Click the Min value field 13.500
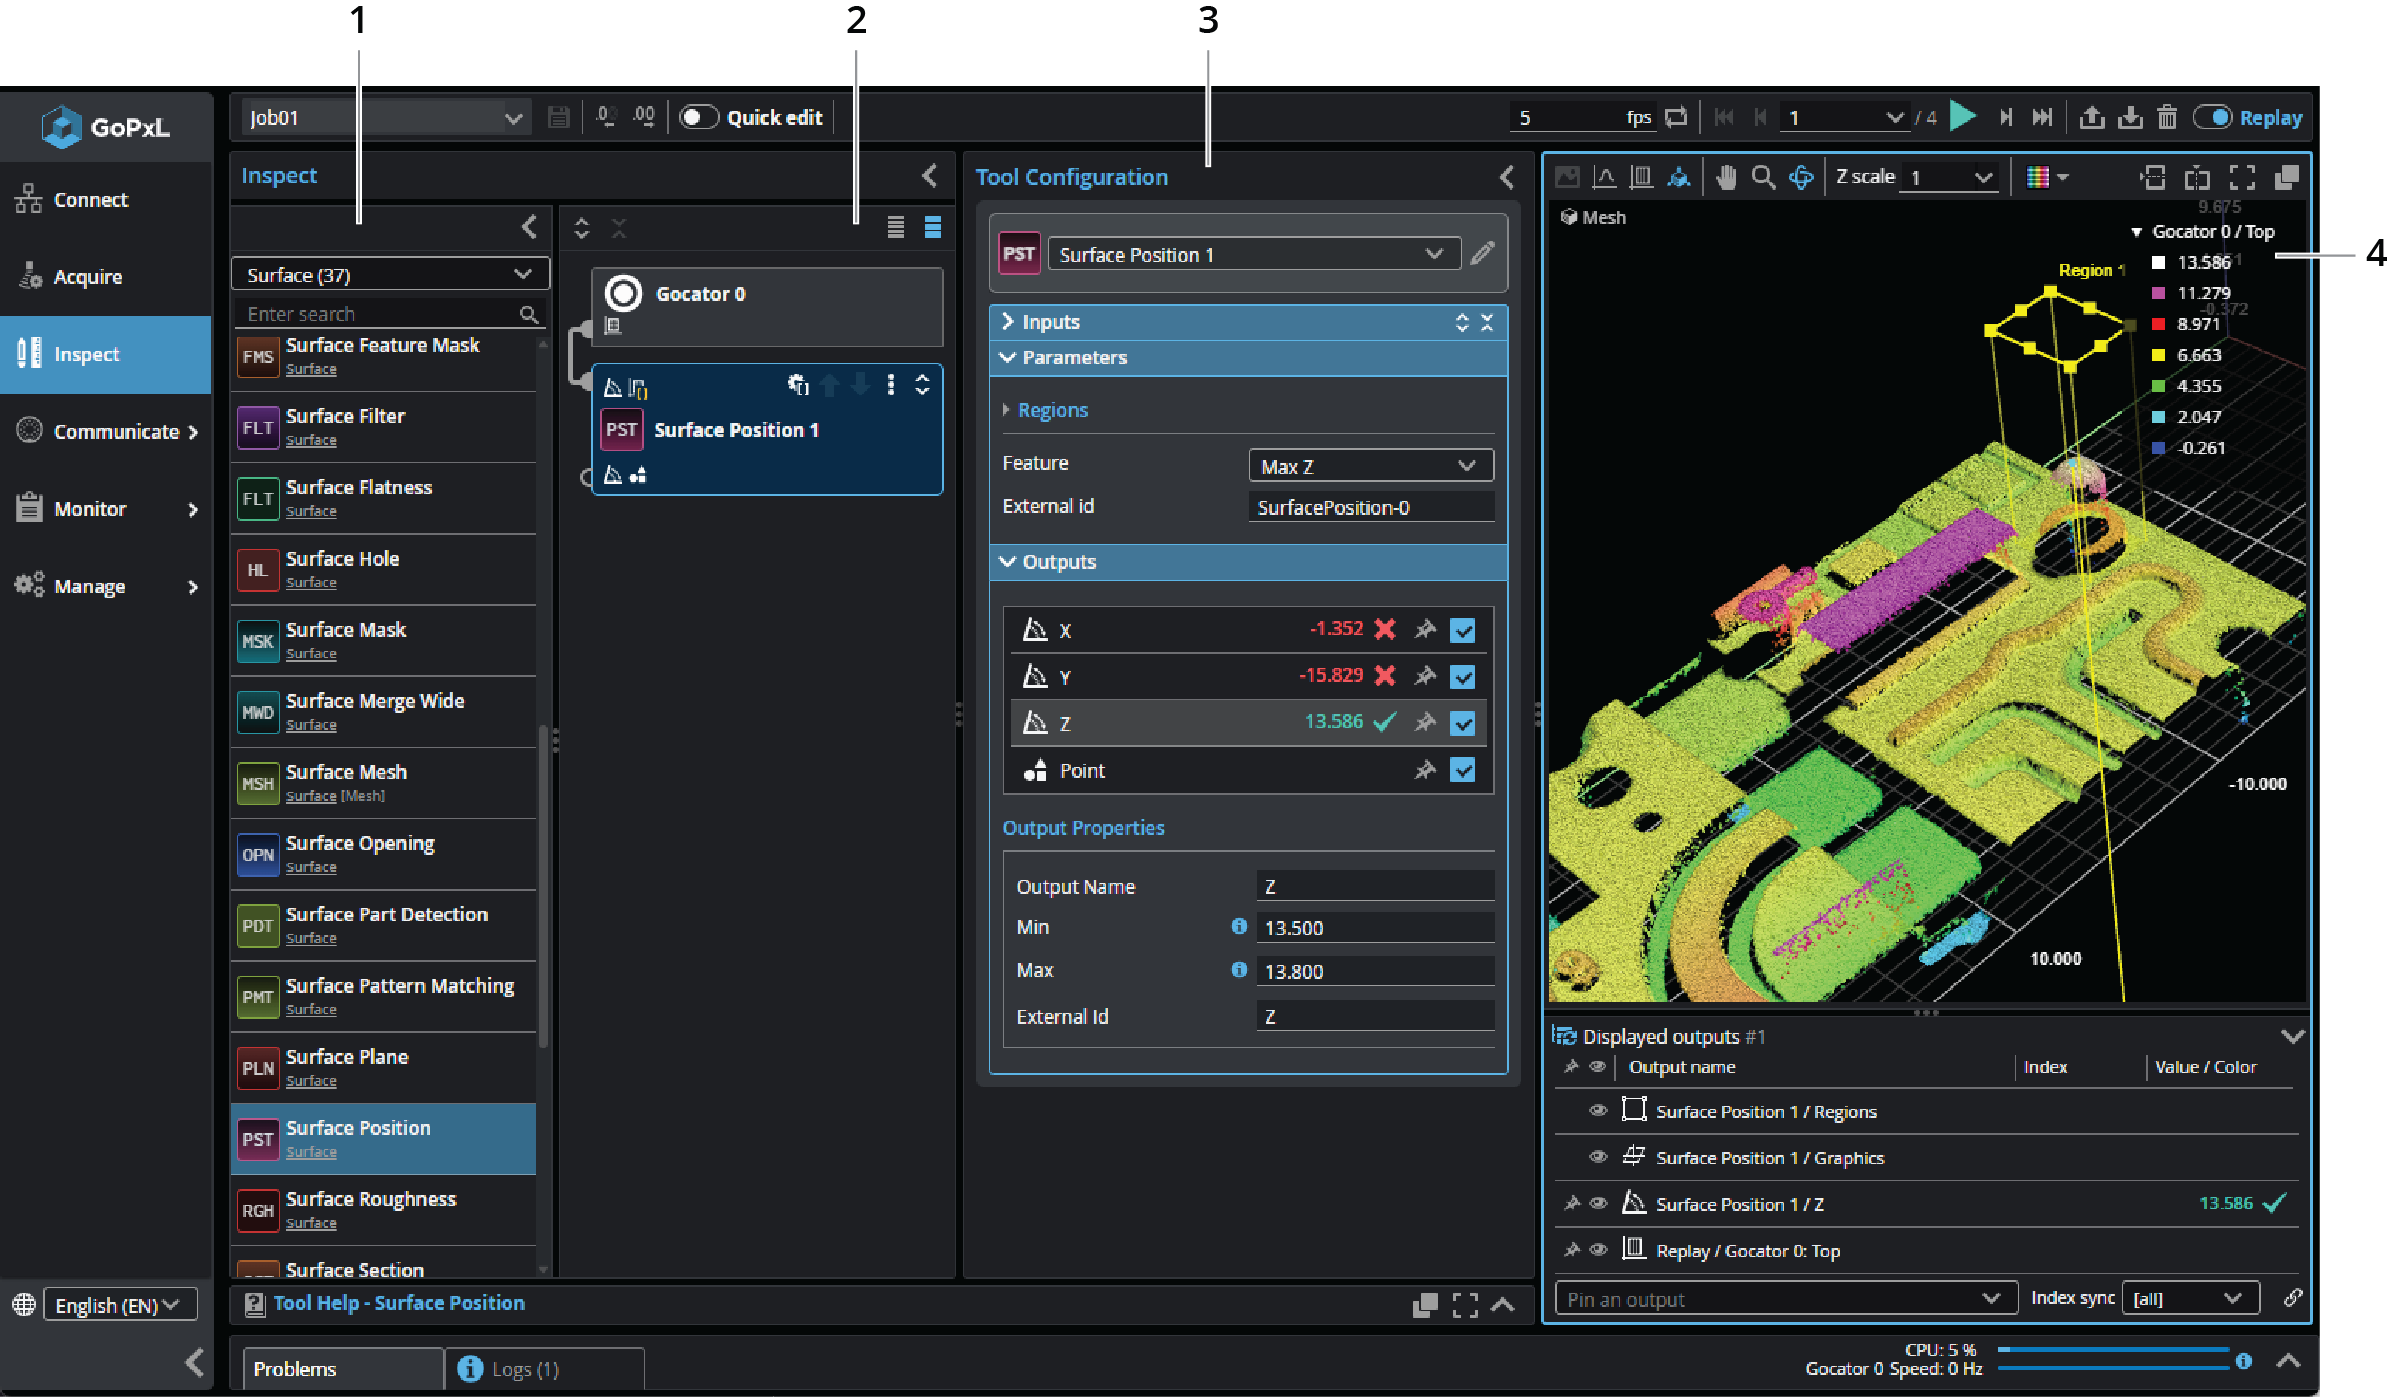Screen dimensions: 2388x1397 [x=1374, y=927]
